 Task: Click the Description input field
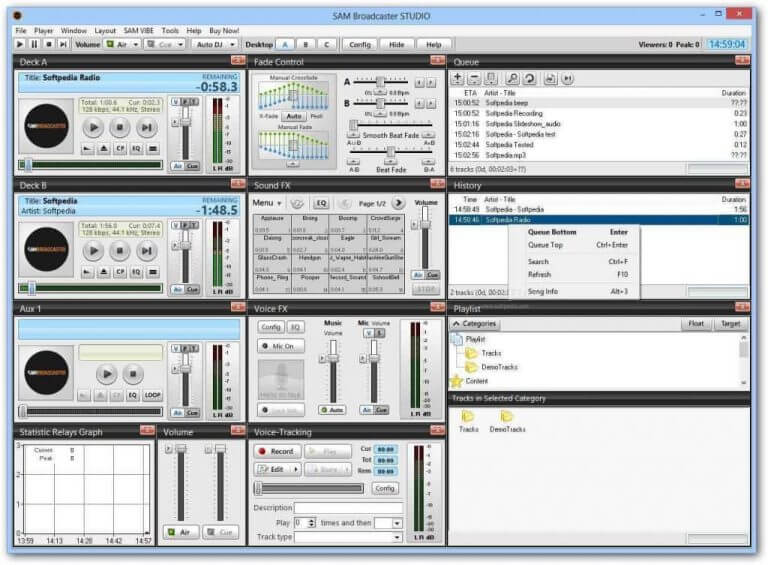click(348, 508)
